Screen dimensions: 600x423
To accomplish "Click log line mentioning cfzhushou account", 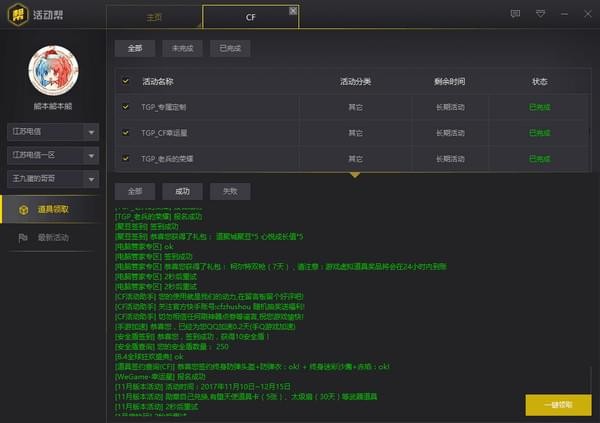I will point(210,307).
